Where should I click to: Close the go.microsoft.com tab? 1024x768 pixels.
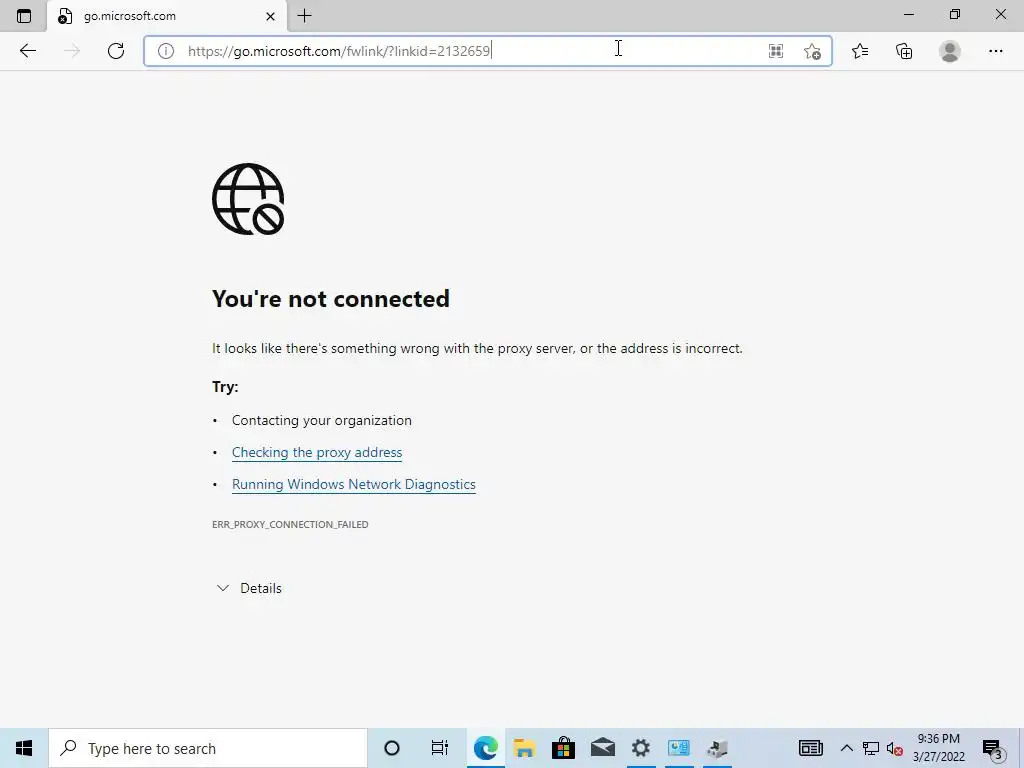point(270,16)
